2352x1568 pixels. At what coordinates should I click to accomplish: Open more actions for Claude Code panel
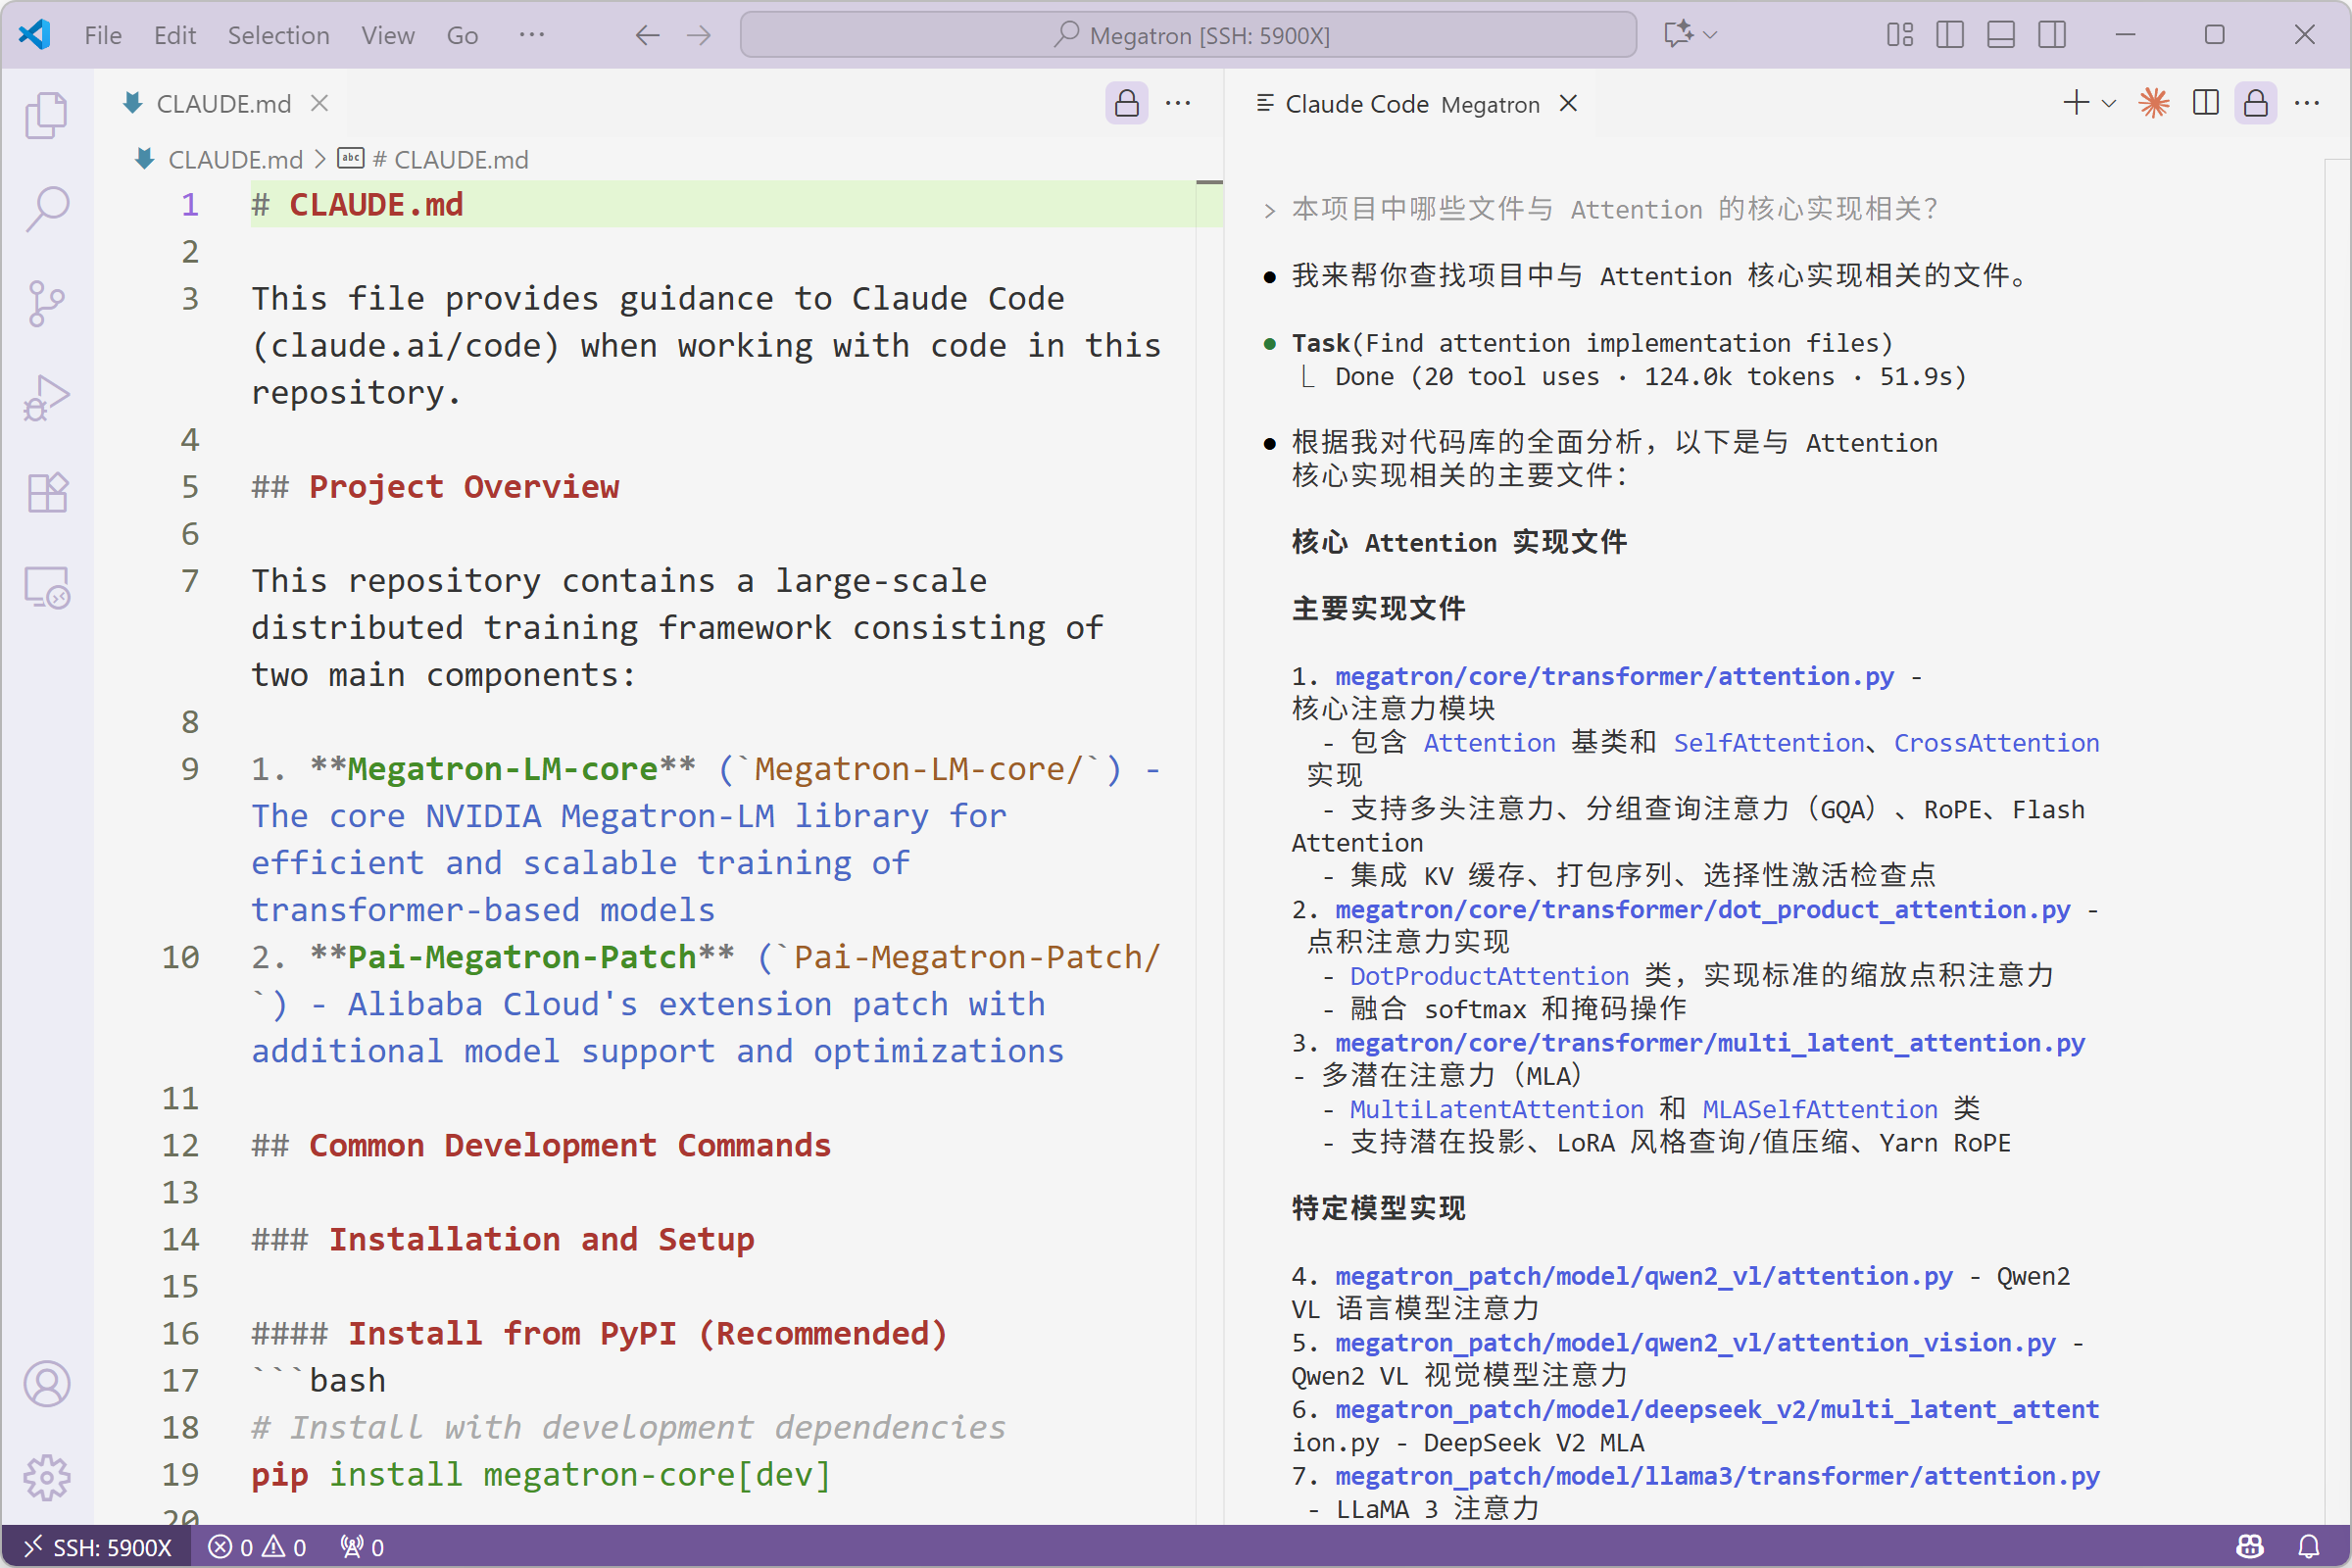pos(2307,103)
